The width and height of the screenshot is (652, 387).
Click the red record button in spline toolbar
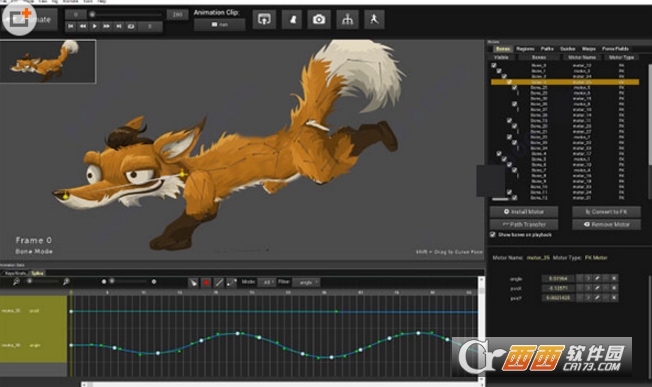[x=206, y=283]
